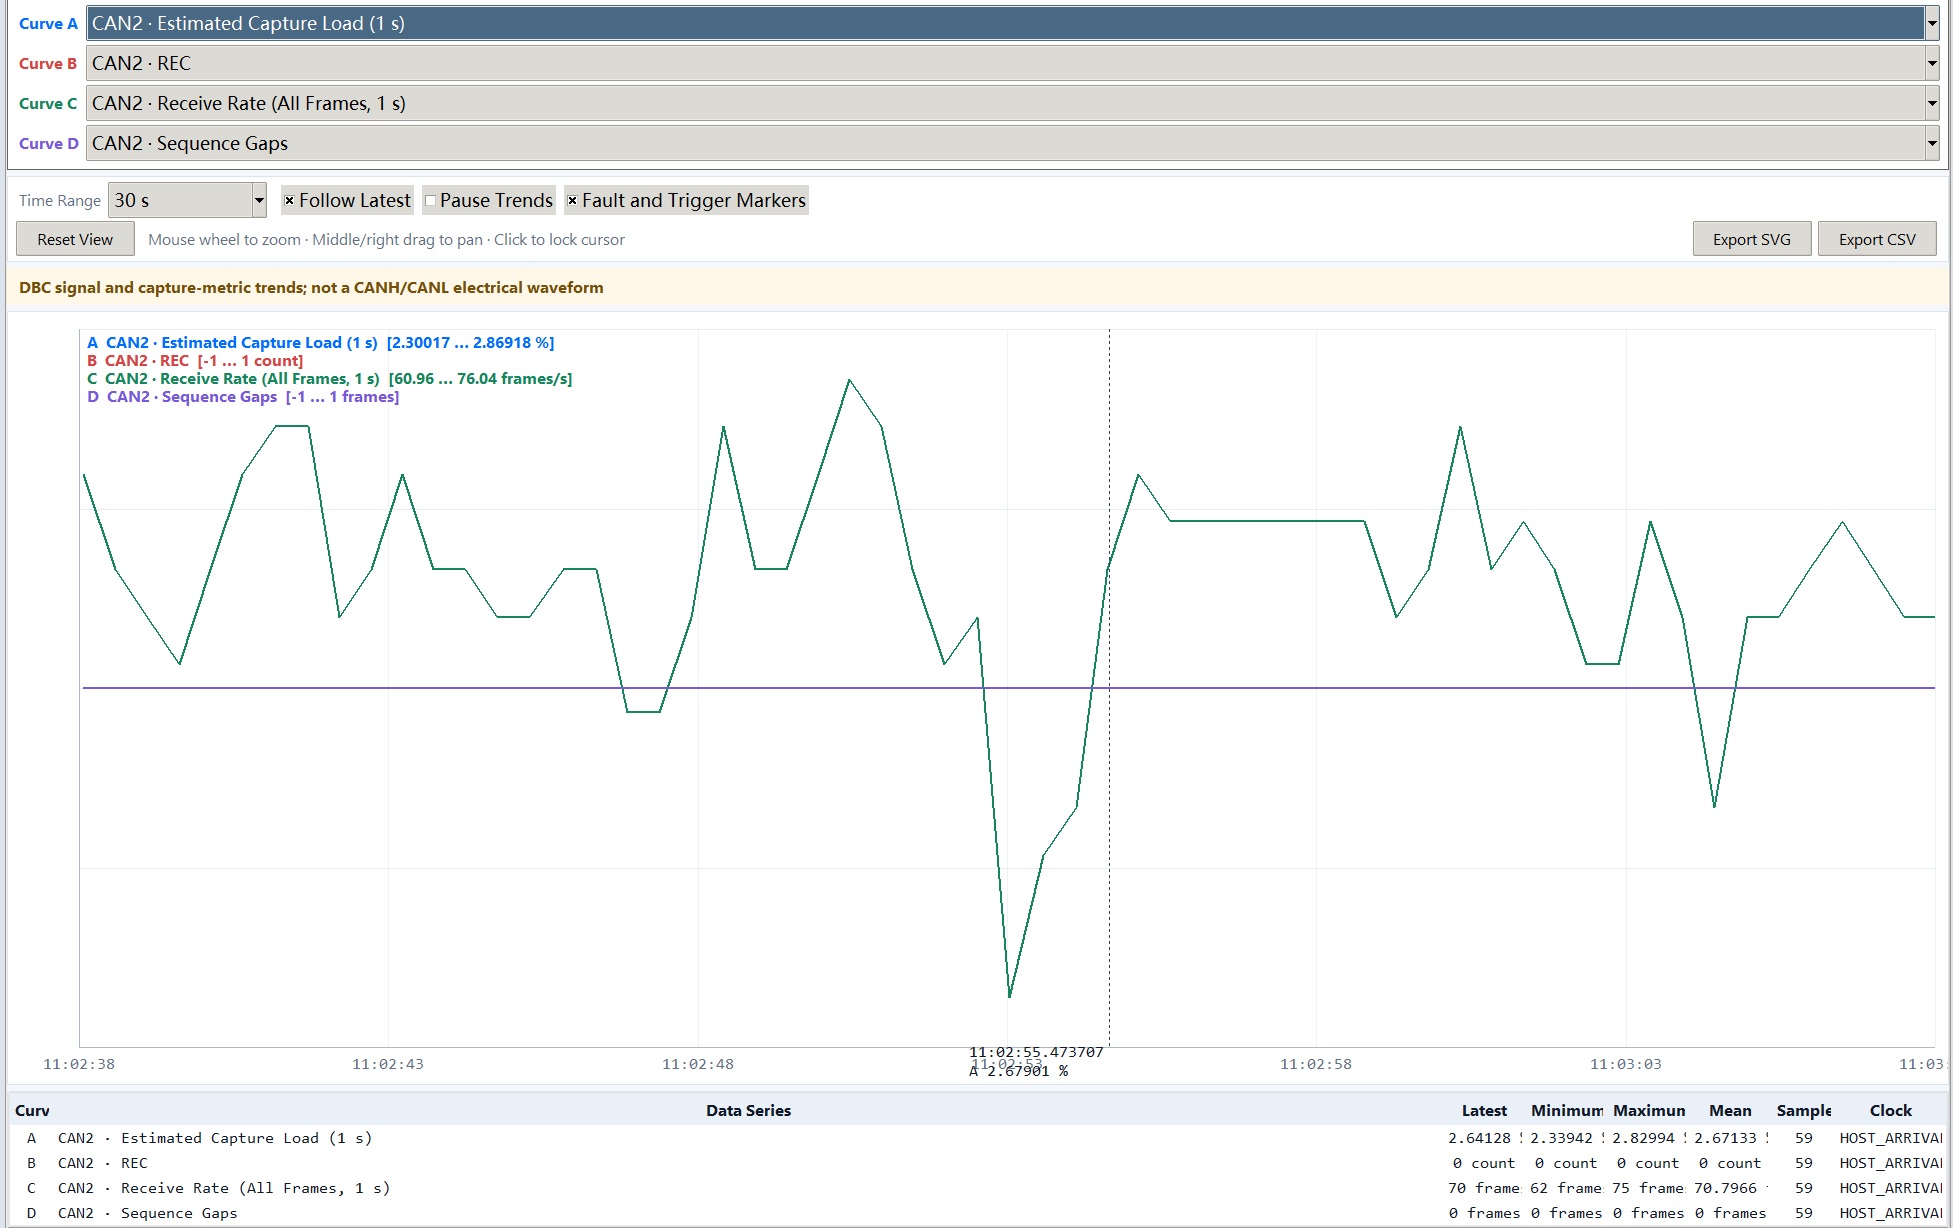The height and width of the screenshot is (1228, 1953).
Task: Click the Mean column header
Action: point(1730,1110)
